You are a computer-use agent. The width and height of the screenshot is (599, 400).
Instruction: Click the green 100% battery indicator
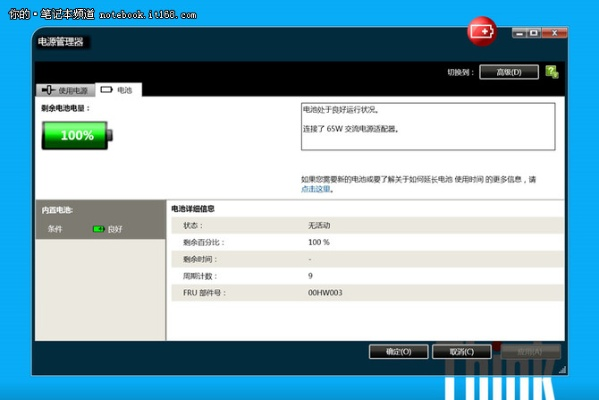[77, 135]
